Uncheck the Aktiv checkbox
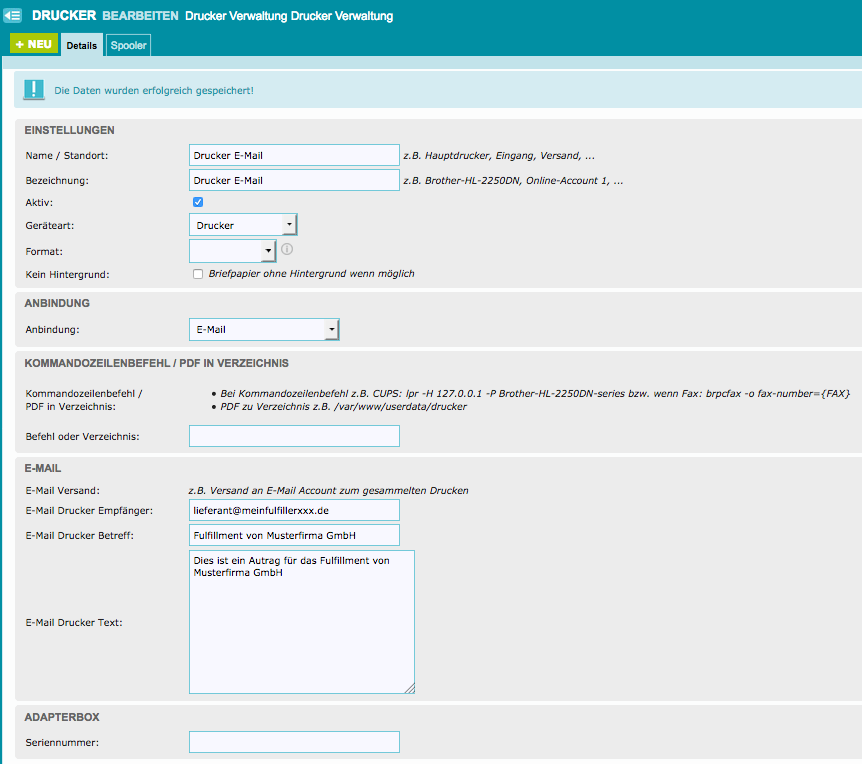 coord(198,202)
